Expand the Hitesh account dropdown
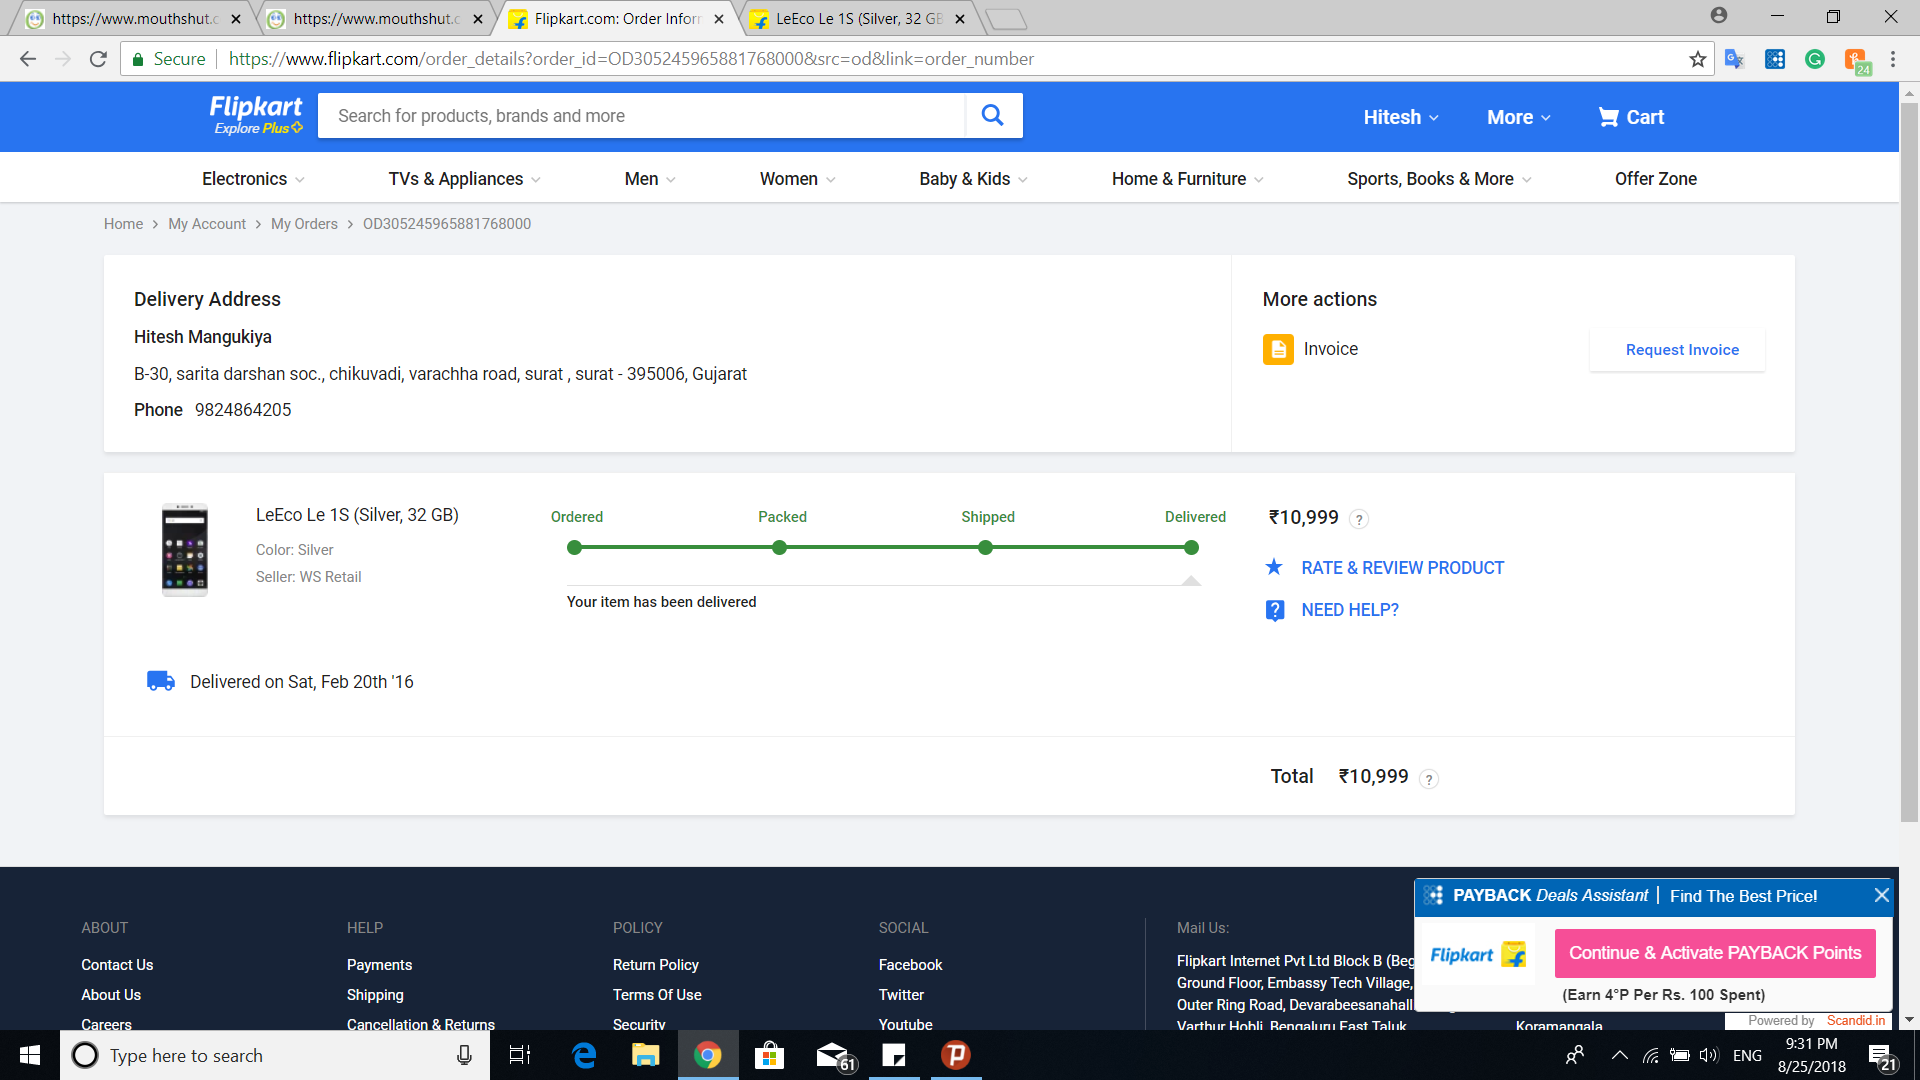 pos(1401,117)
